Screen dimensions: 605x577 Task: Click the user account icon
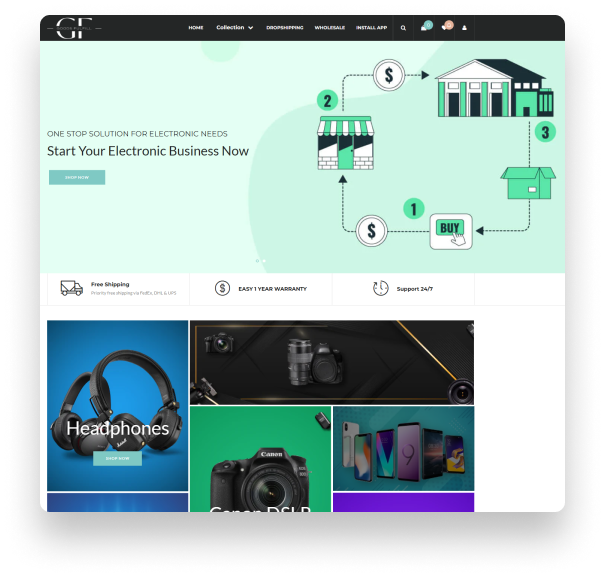pyautogui.click(x=465, y=28)
